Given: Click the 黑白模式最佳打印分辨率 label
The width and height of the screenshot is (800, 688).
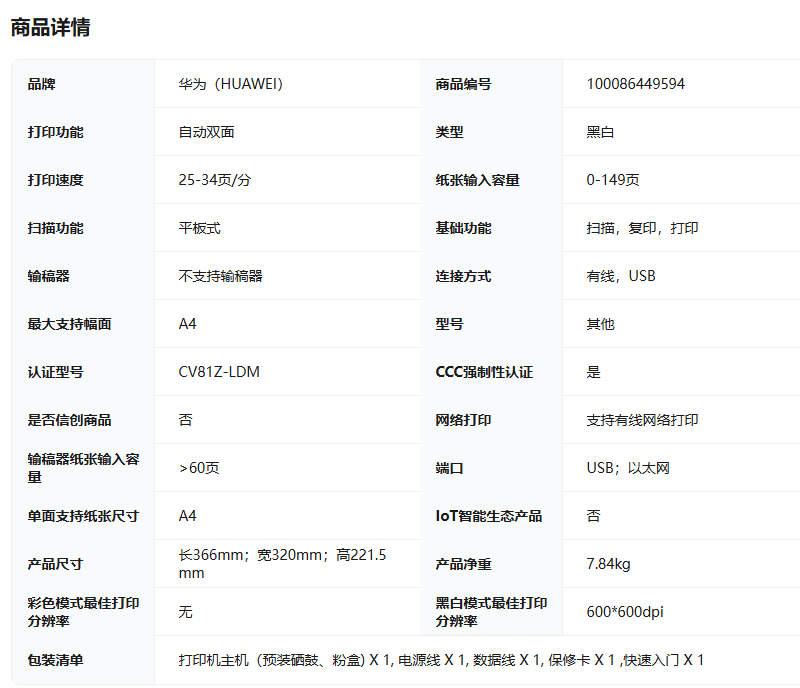Looking at the screenshot, I should 491,611.
